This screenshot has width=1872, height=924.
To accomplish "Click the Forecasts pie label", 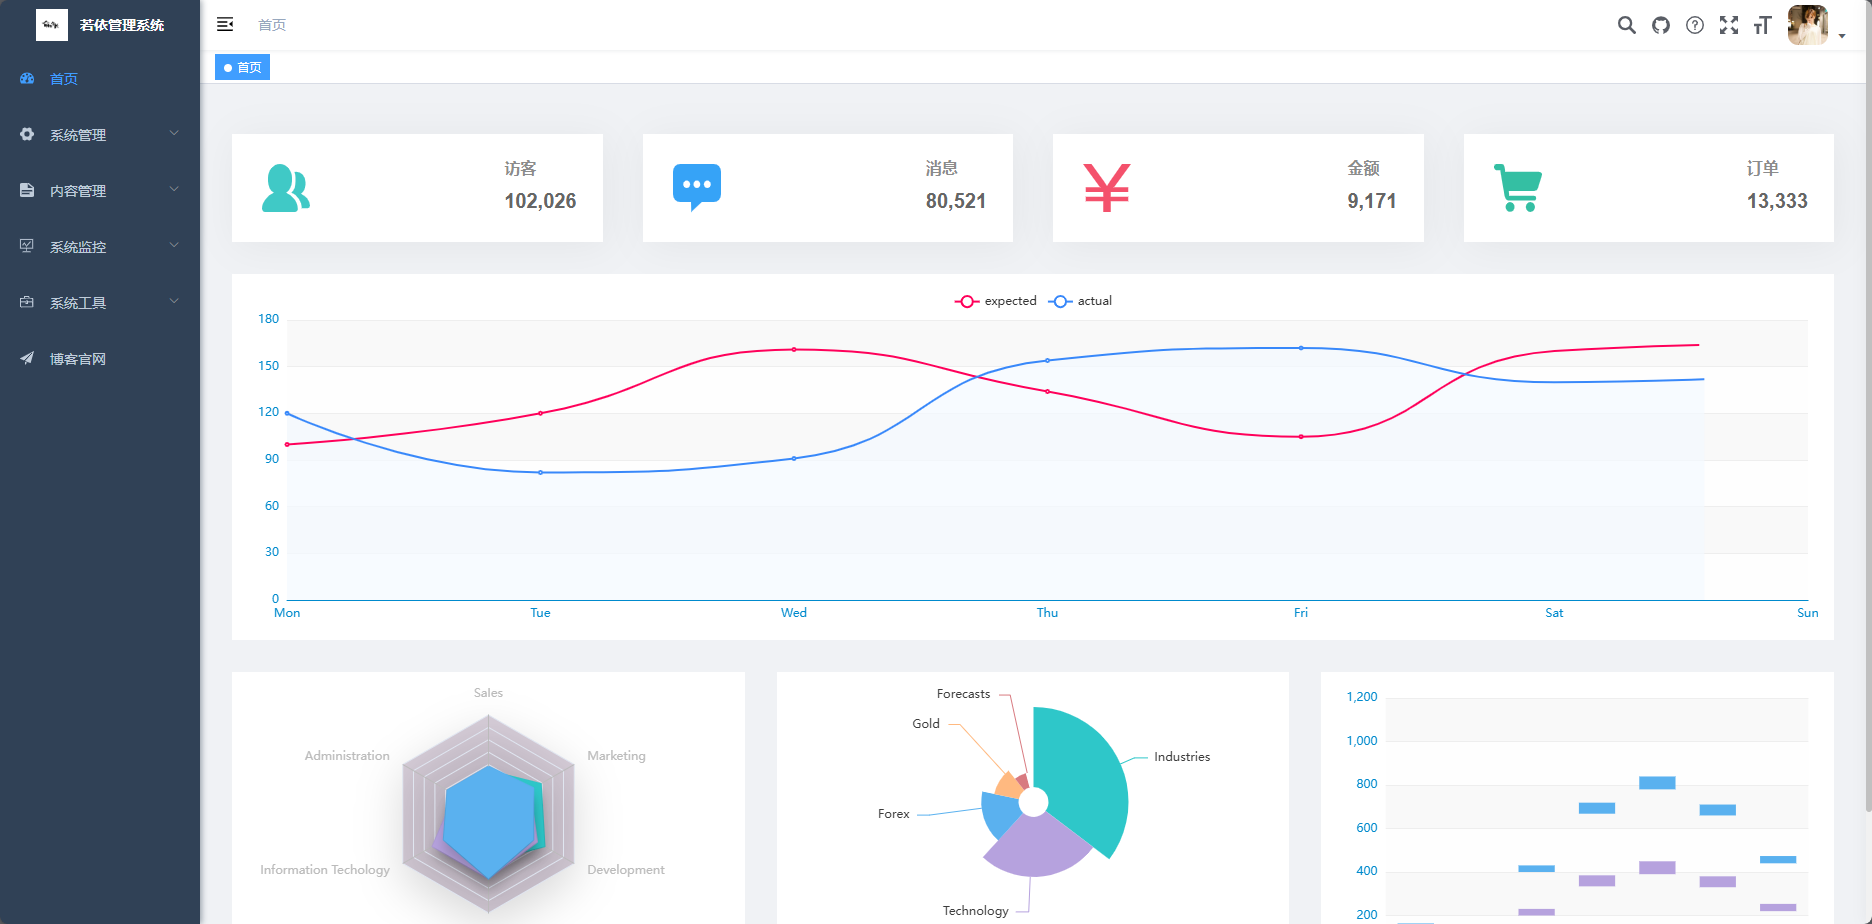I will pos(963,694).
